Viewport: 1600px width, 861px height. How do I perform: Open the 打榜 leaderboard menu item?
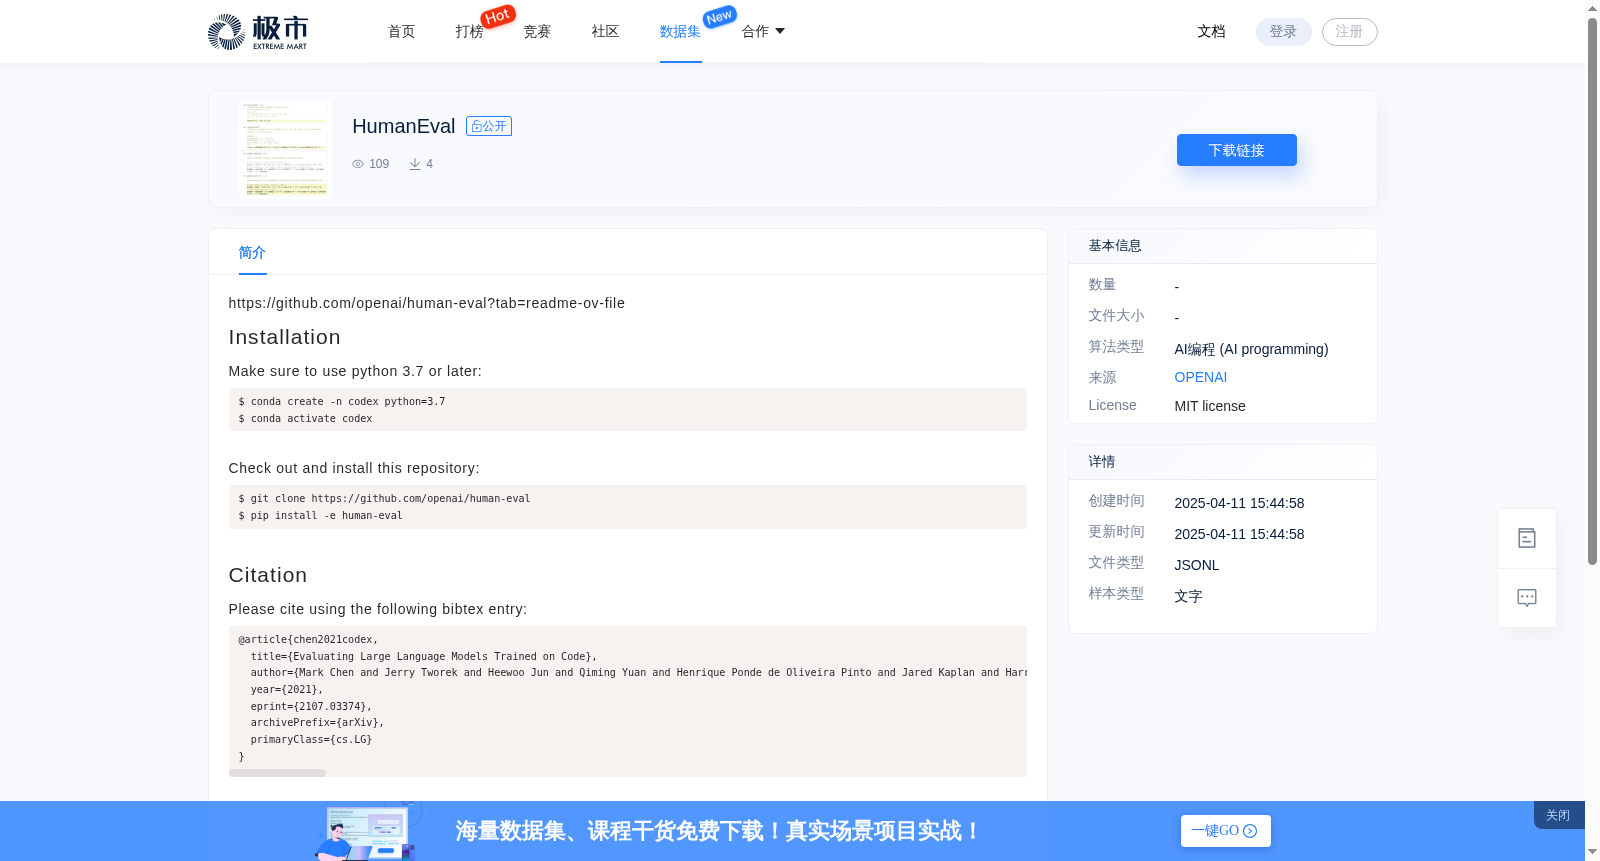[x=469, y=32]
